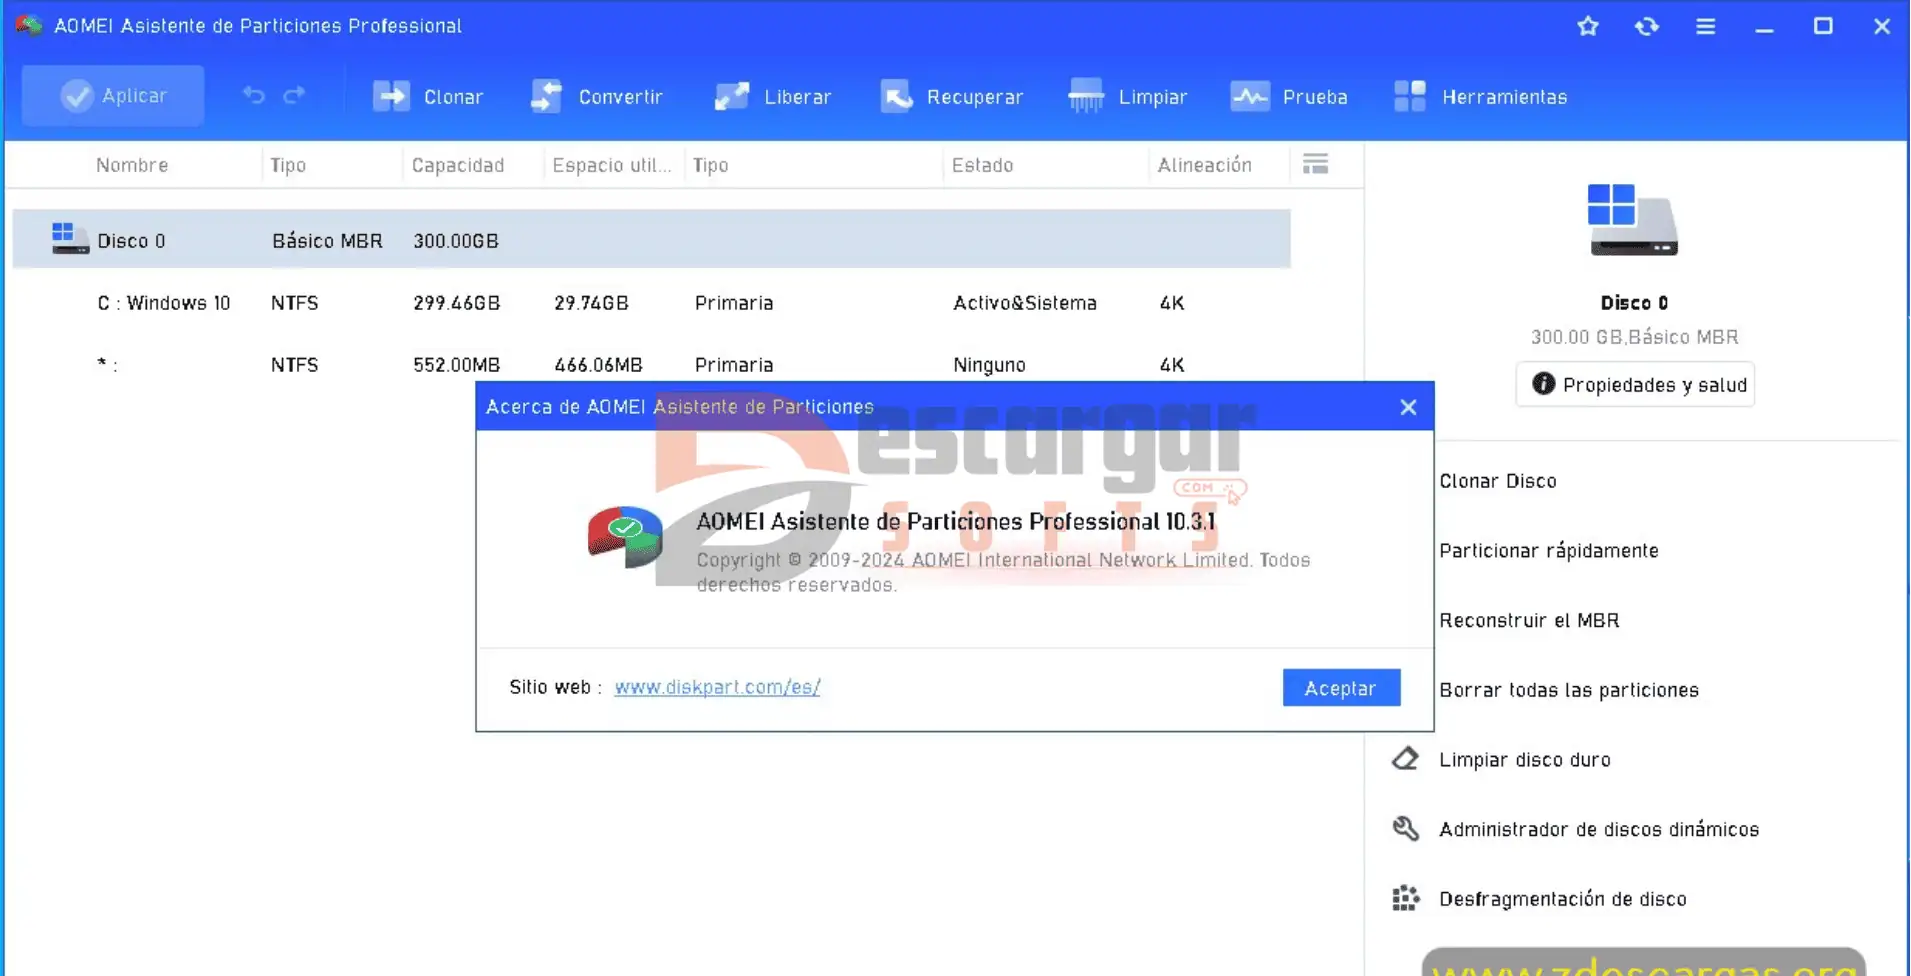Select Clonar Disco in side panel
Viewport: 1911px width, 976px height.
click(1498, 481)
